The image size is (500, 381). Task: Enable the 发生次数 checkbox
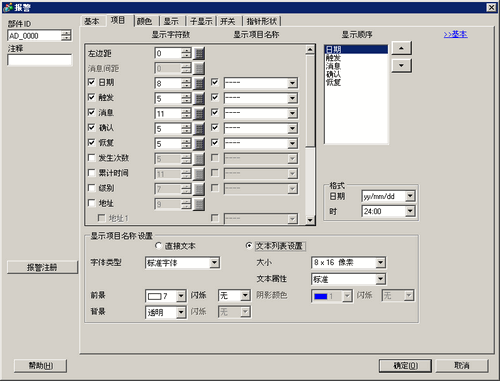point(91,157)
